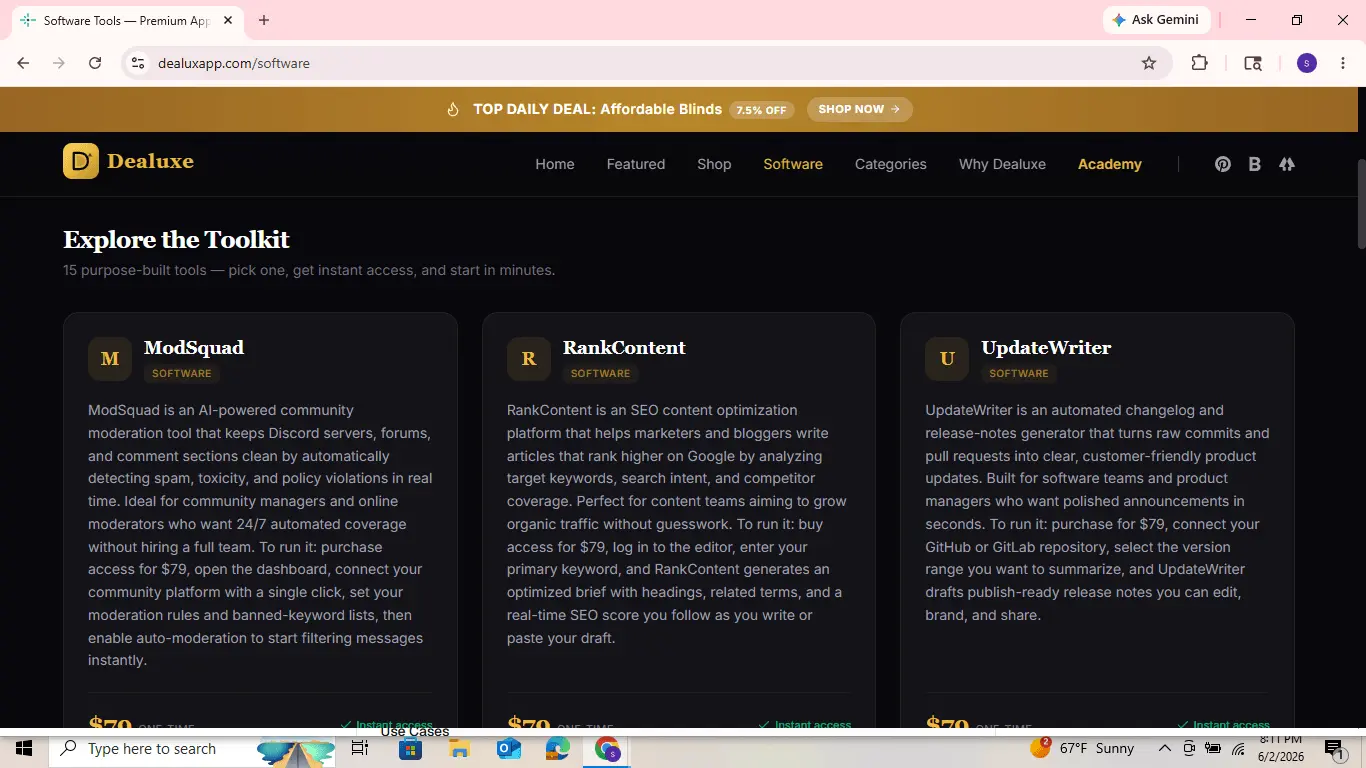The height and width of the screenshot is (768, 1366).
Task: Show hidden system tray icons
Action: (1164, 748)
